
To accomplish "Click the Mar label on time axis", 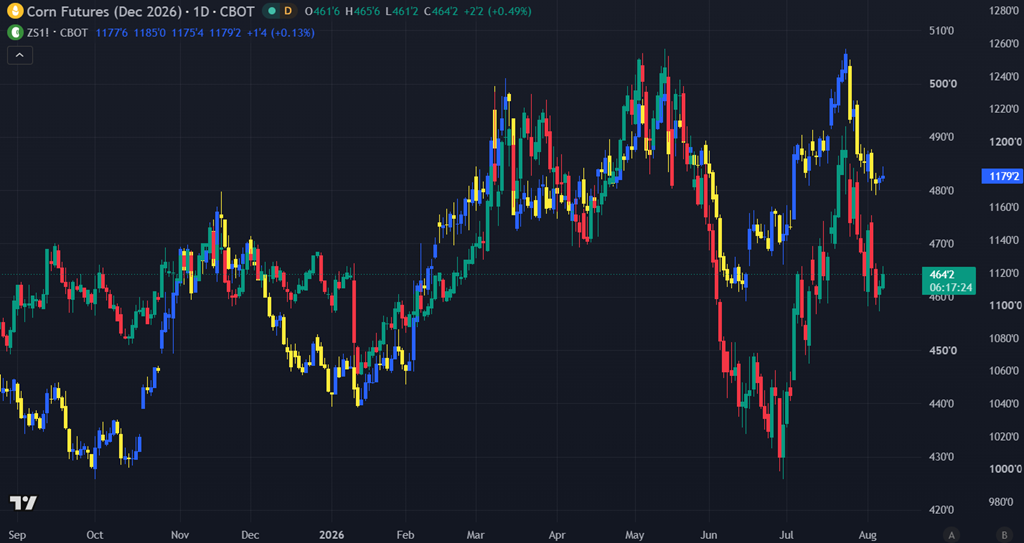I will coord(477,533).
